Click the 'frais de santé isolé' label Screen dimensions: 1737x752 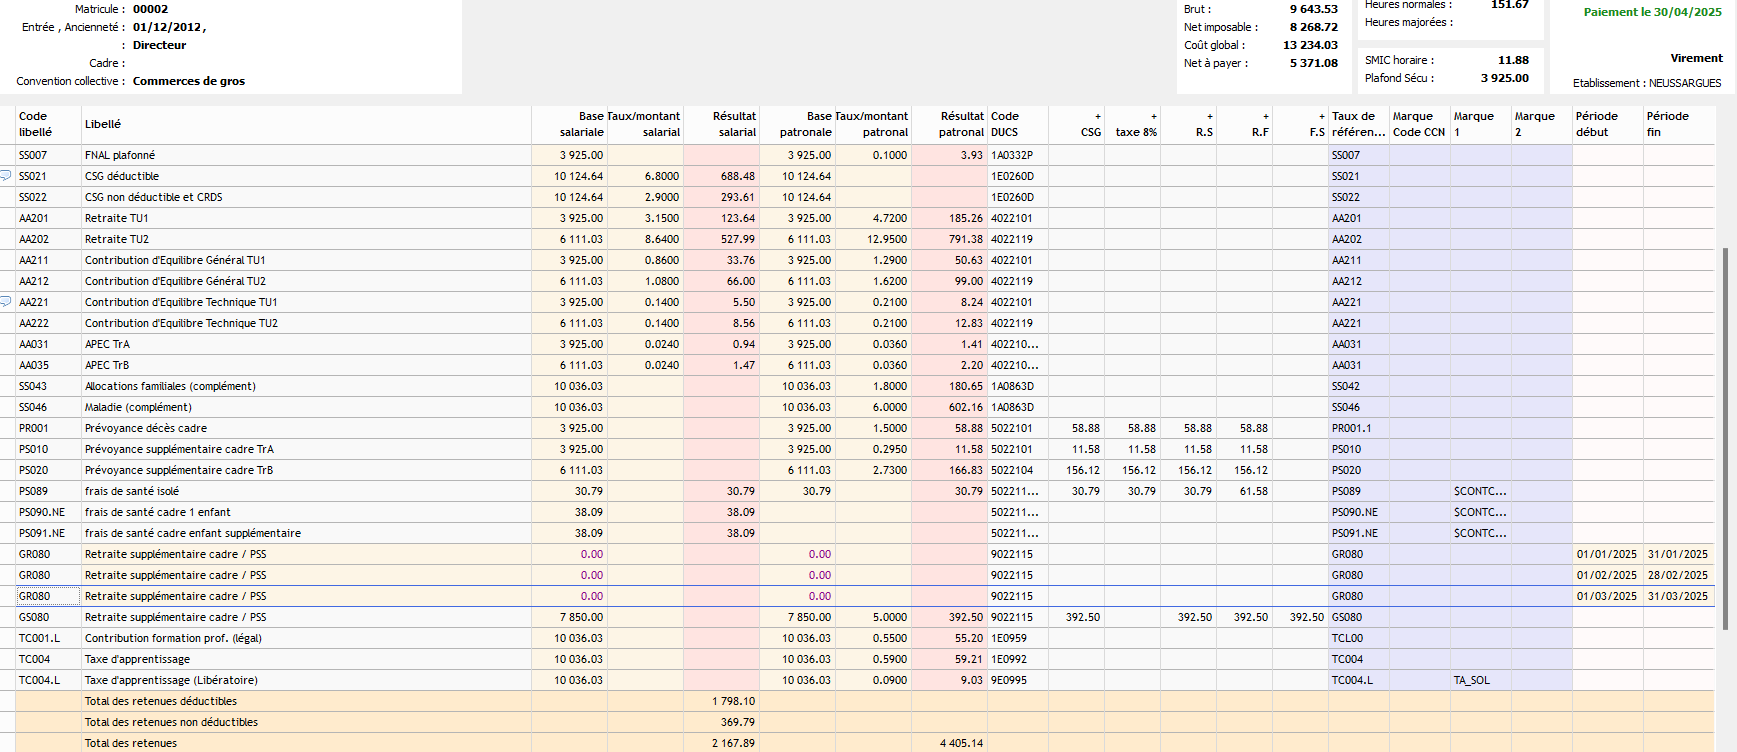click(132, 491)
